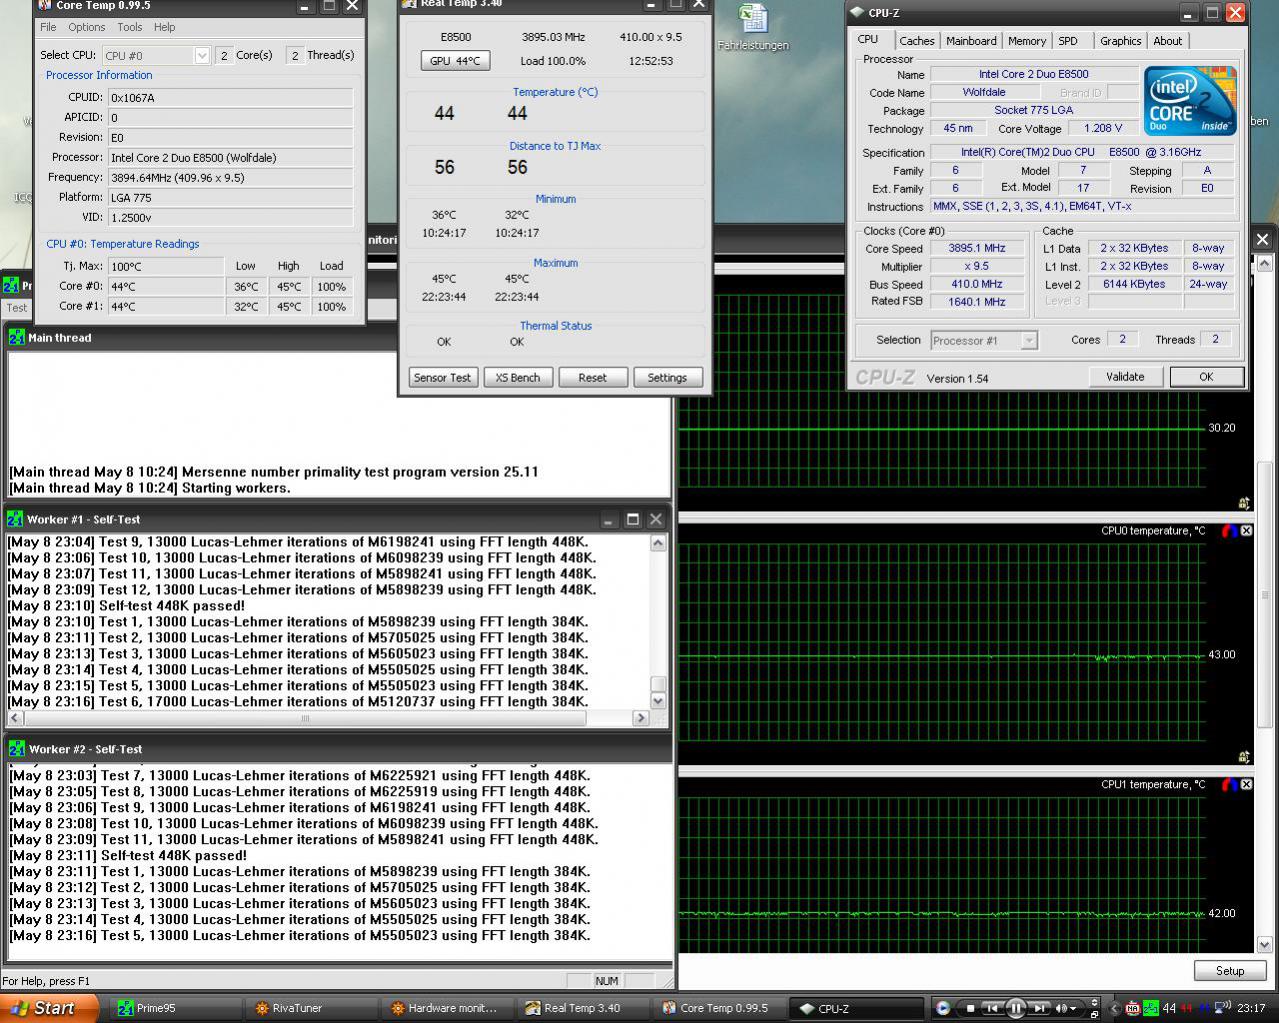The width and height of the screenshot is (1279, 1023).
Task: Switch to Core Temp 0.99.5 taskbar button
Action: (720, 1008)
